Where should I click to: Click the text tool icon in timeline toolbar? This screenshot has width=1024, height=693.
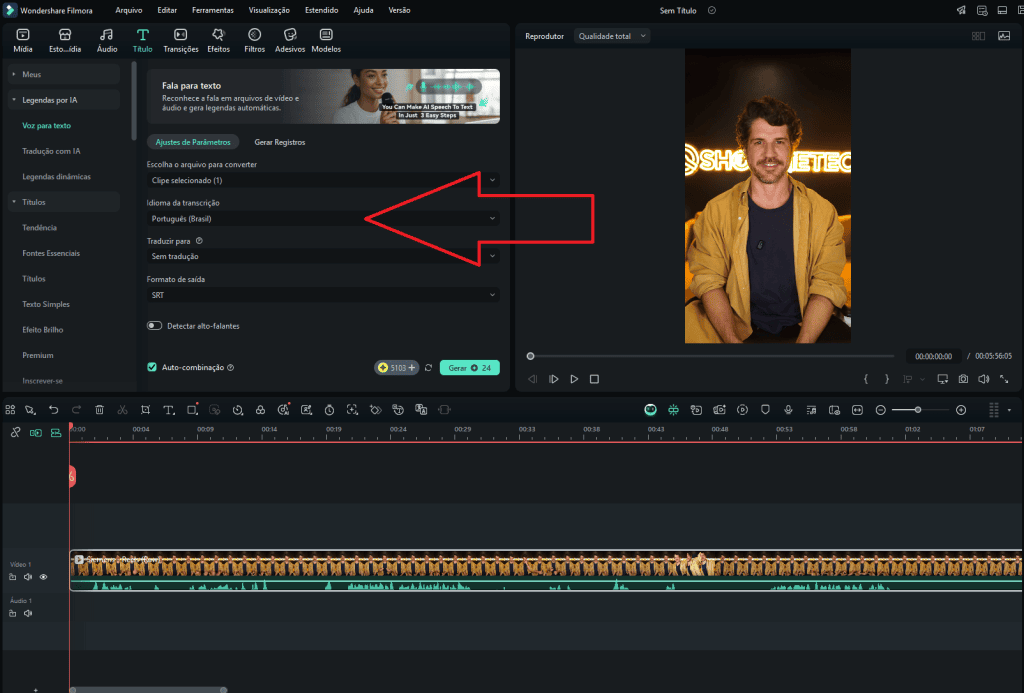click(x=168, y=410)
